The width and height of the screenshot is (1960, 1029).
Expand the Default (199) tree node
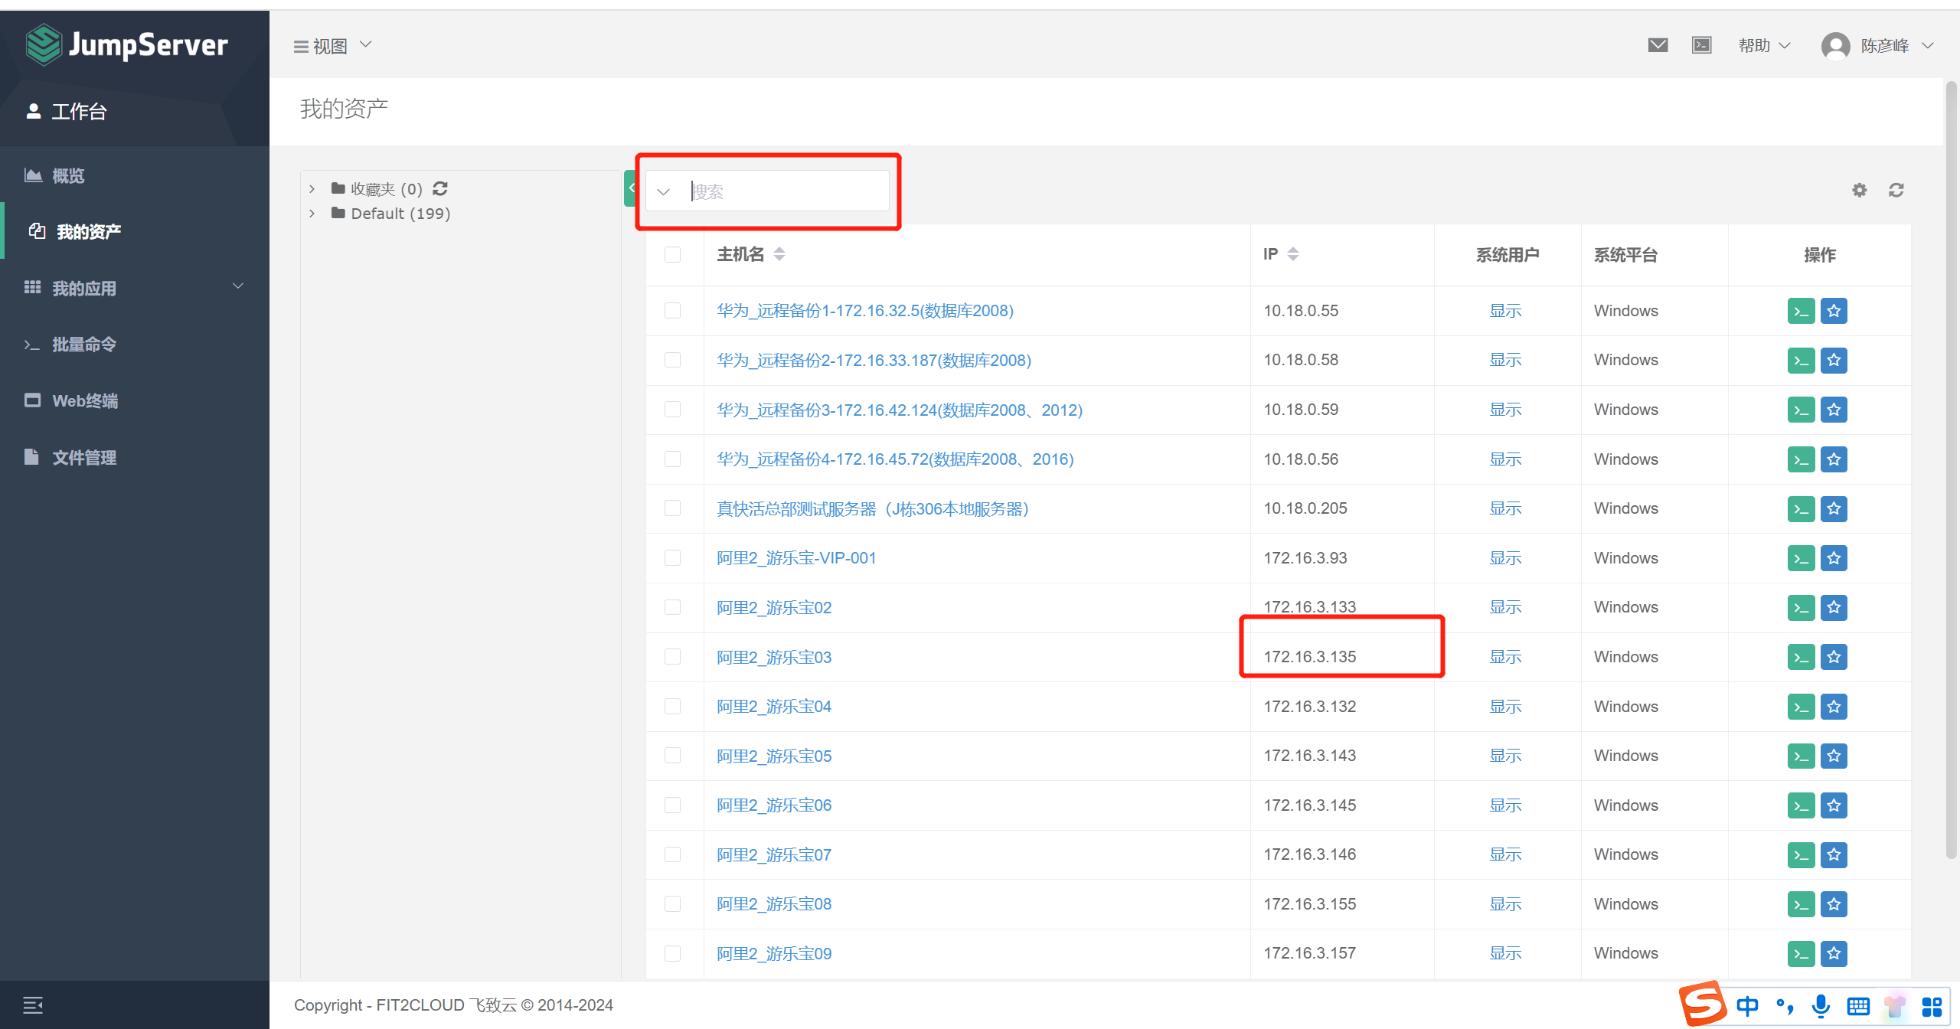coord(312,213)
